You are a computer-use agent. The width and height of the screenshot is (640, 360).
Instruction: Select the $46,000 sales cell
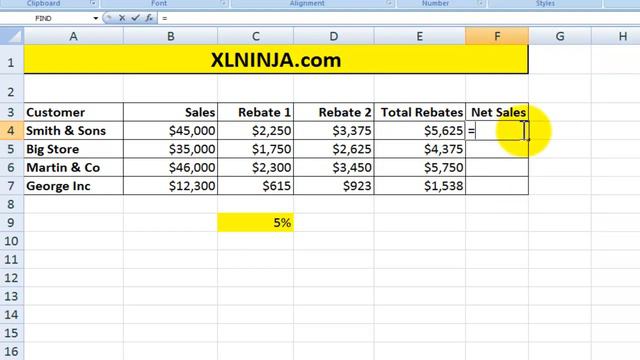[x=171, y=167]
